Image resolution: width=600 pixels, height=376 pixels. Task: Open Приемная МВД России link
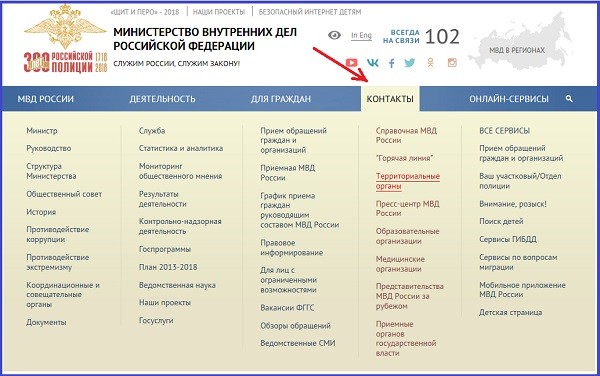(287, 173)
